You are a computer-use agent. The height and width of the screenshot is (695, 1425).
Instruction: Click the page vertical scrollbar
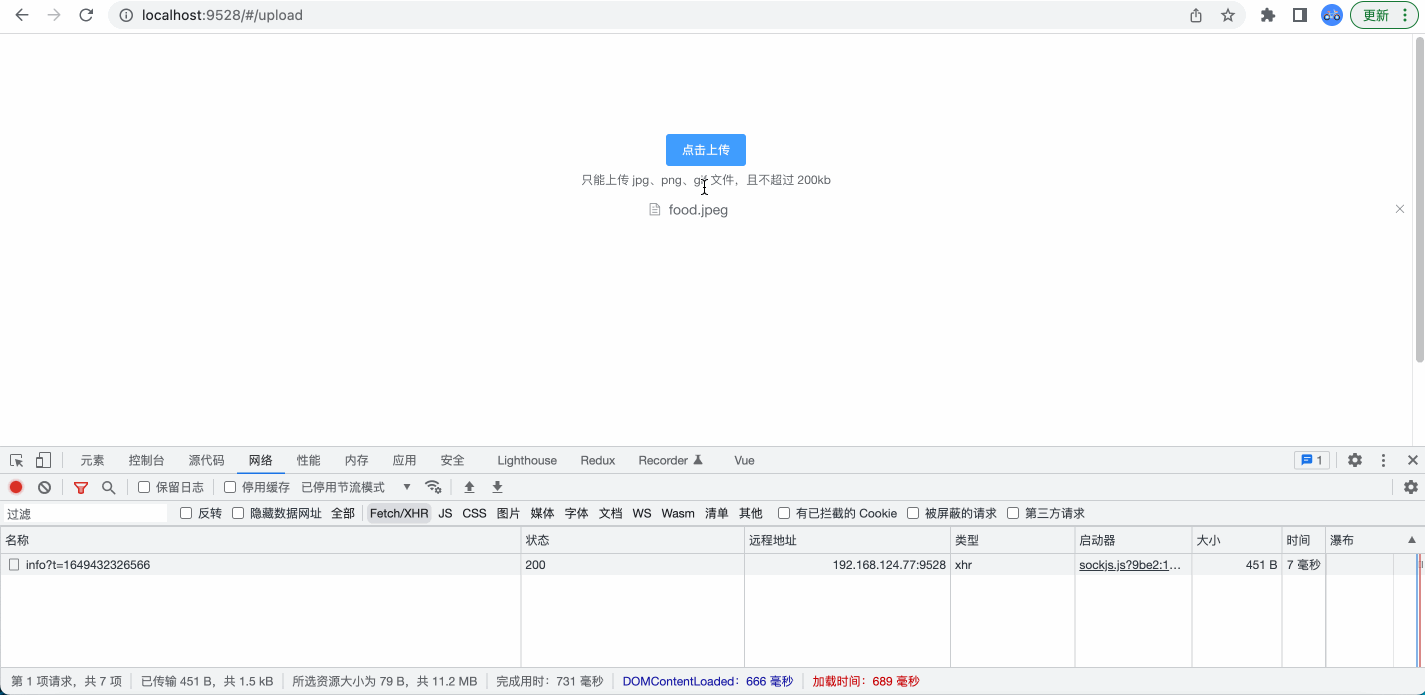pyautogui.click(x=1419, y=200)
